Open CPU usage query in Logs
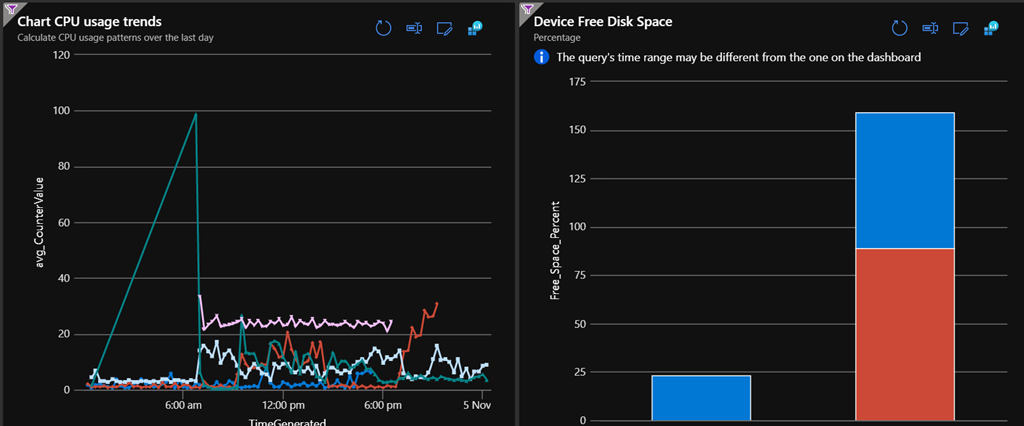Image resolution: width=1024 pixels, height=426 pixels. [x=413, y=27]
